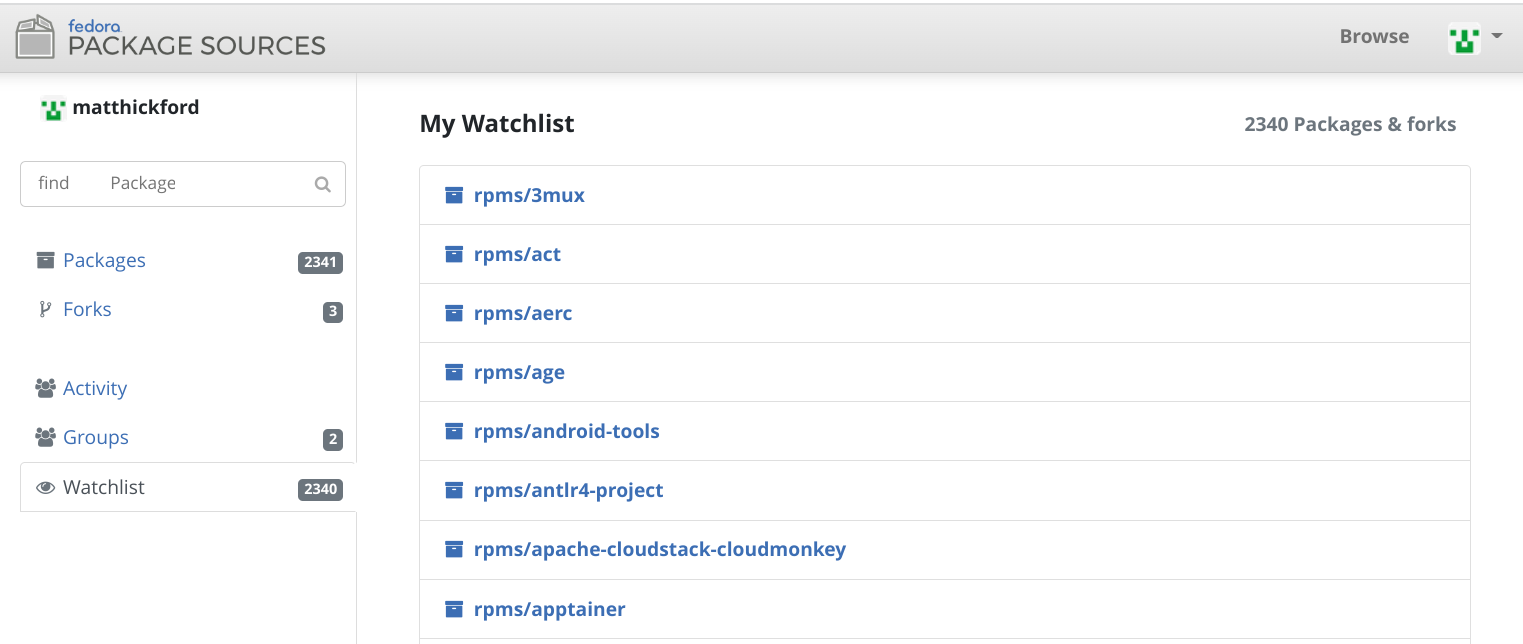Image resolution: width=1523 pixels, height=644 pixels.
Task: Open the Browse menu item
Action: [x=1374, y=36]
